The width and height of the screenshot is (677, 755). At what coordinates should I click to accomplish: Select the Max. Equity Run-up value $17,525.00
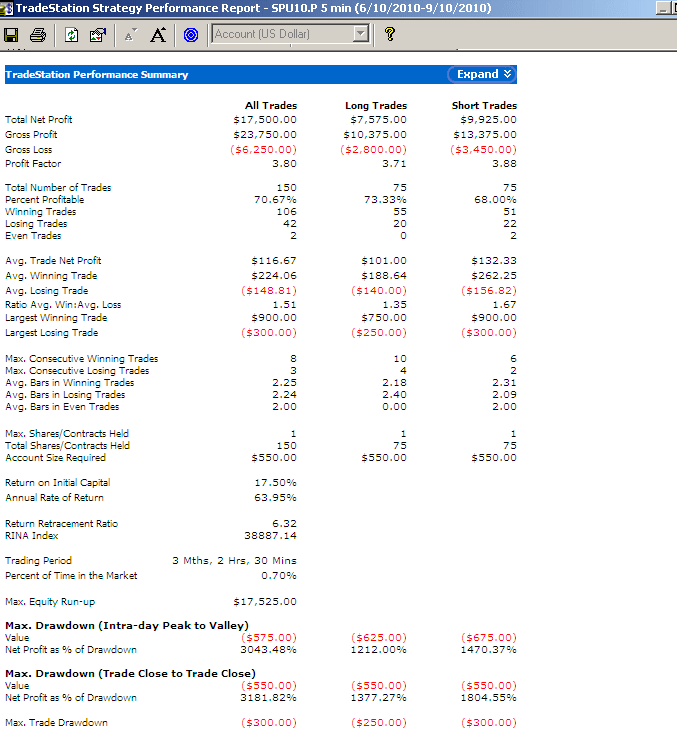265,601
